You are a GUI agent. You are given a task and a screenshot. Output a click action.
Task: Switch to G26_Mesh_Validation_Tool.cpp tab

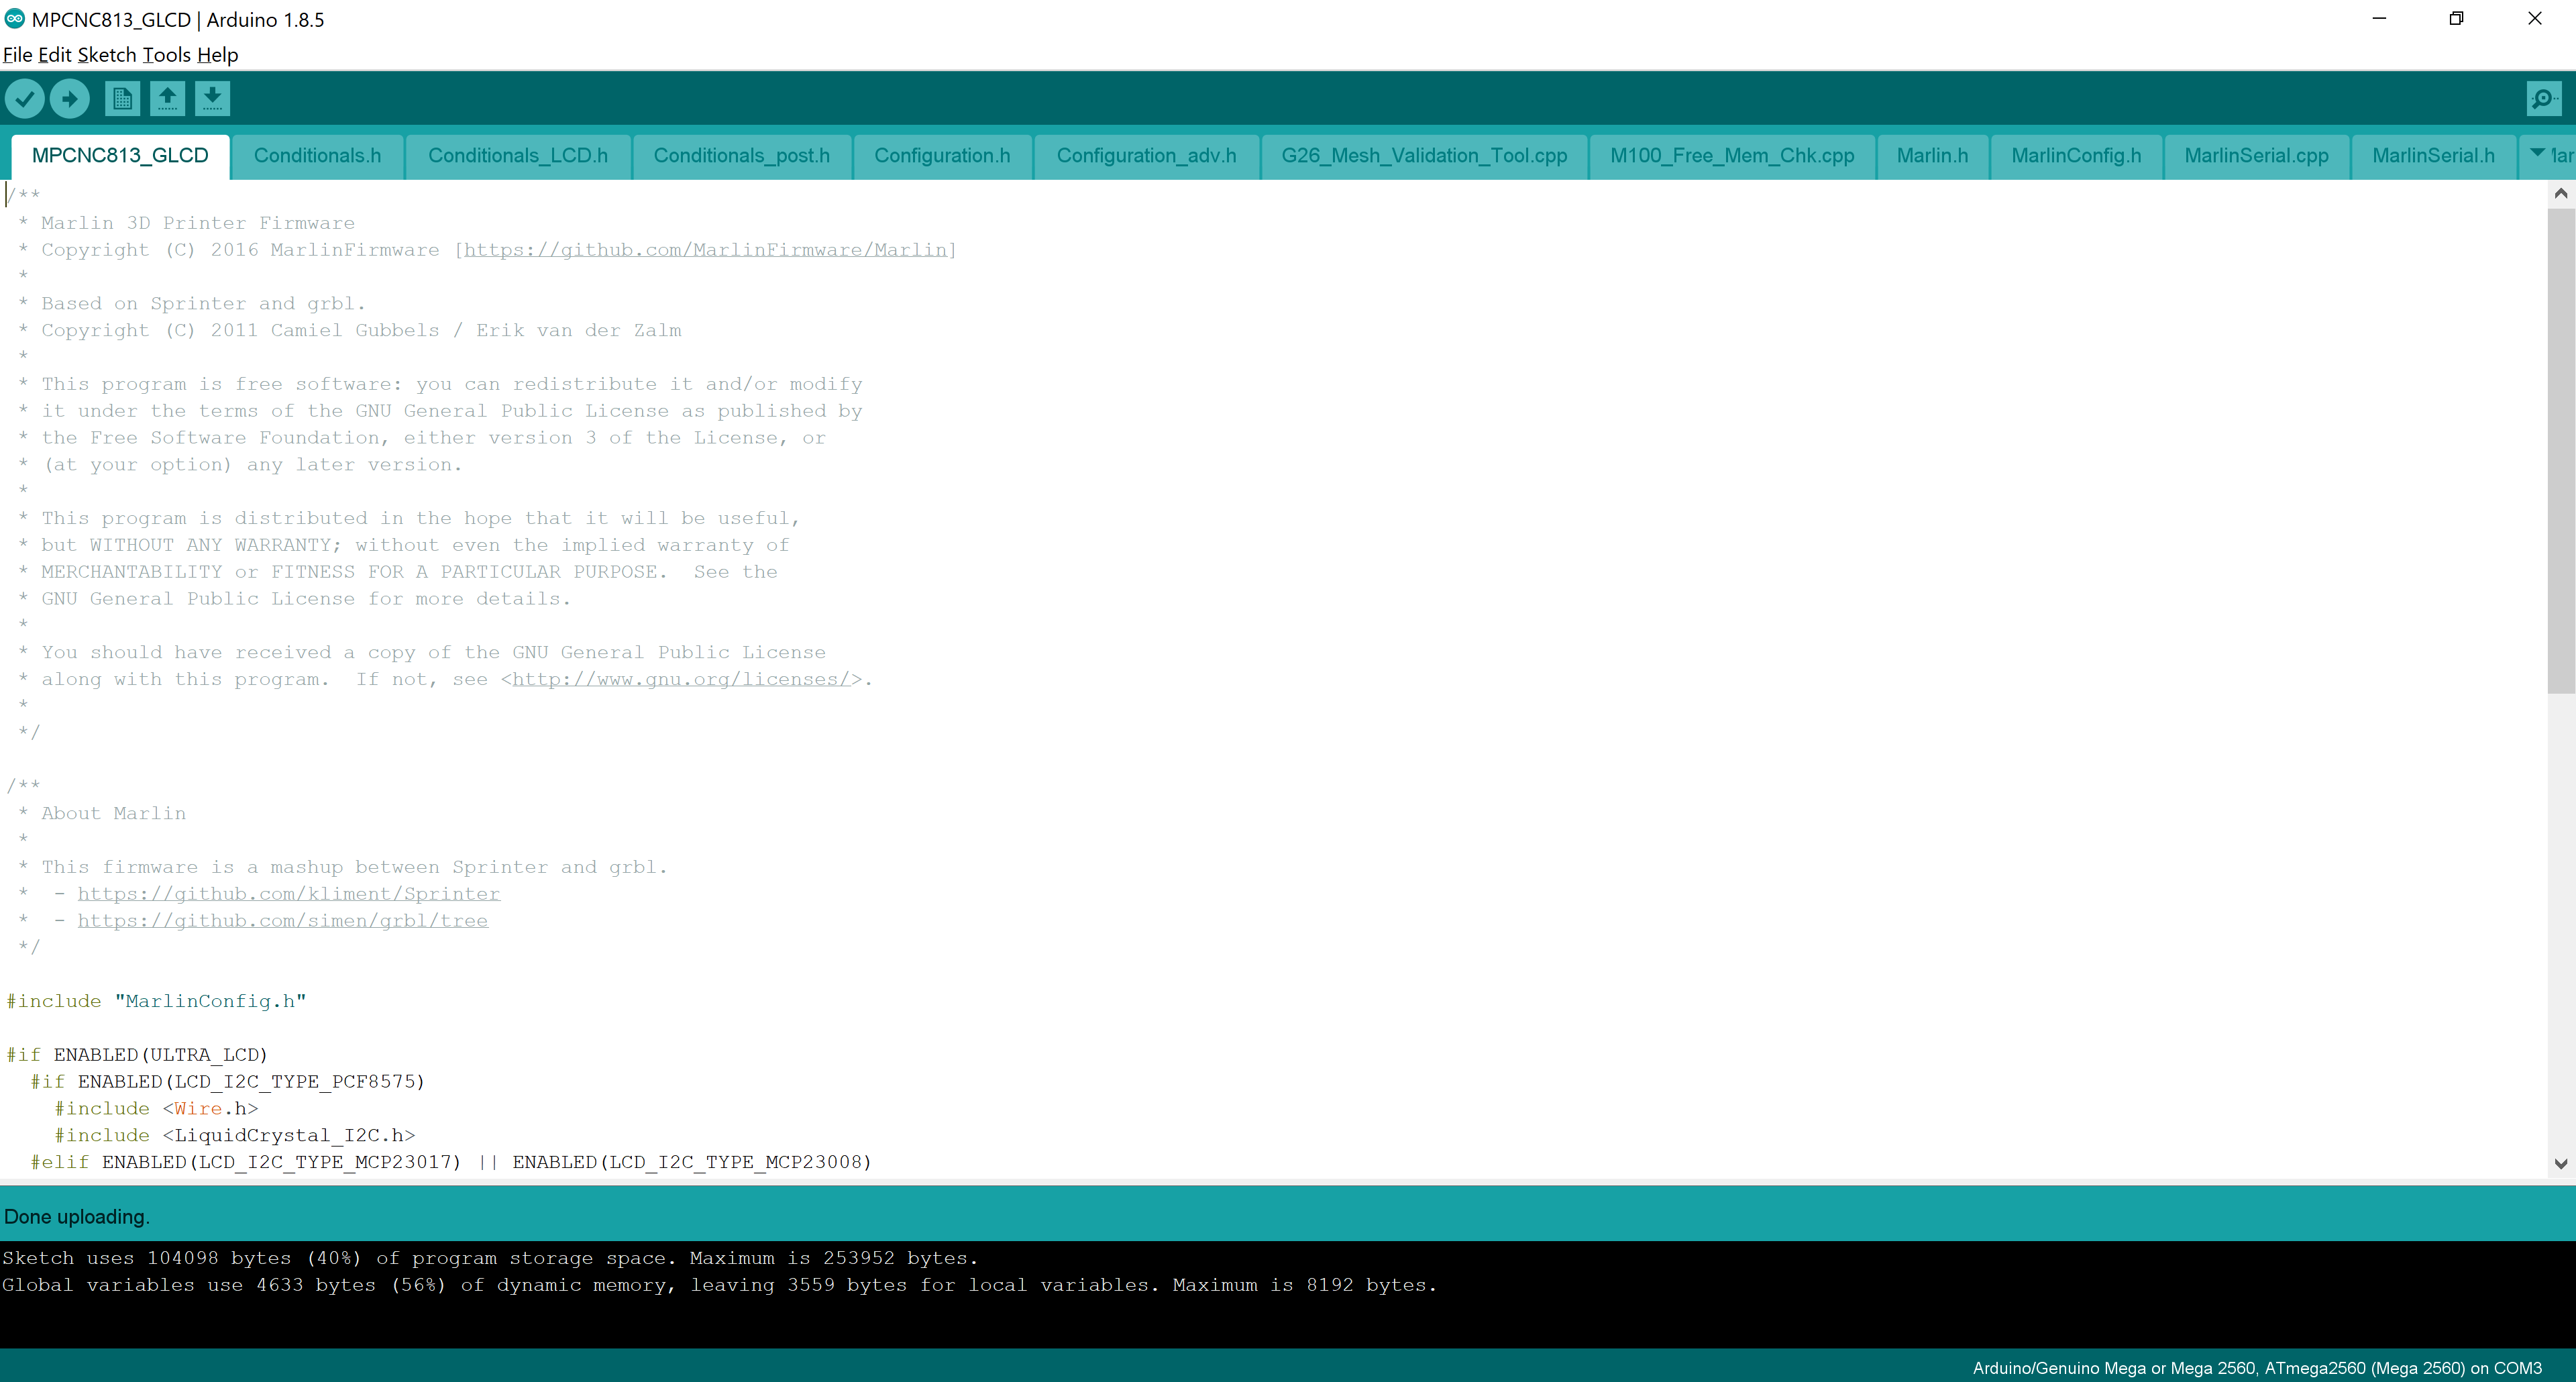pos(1424,156)
